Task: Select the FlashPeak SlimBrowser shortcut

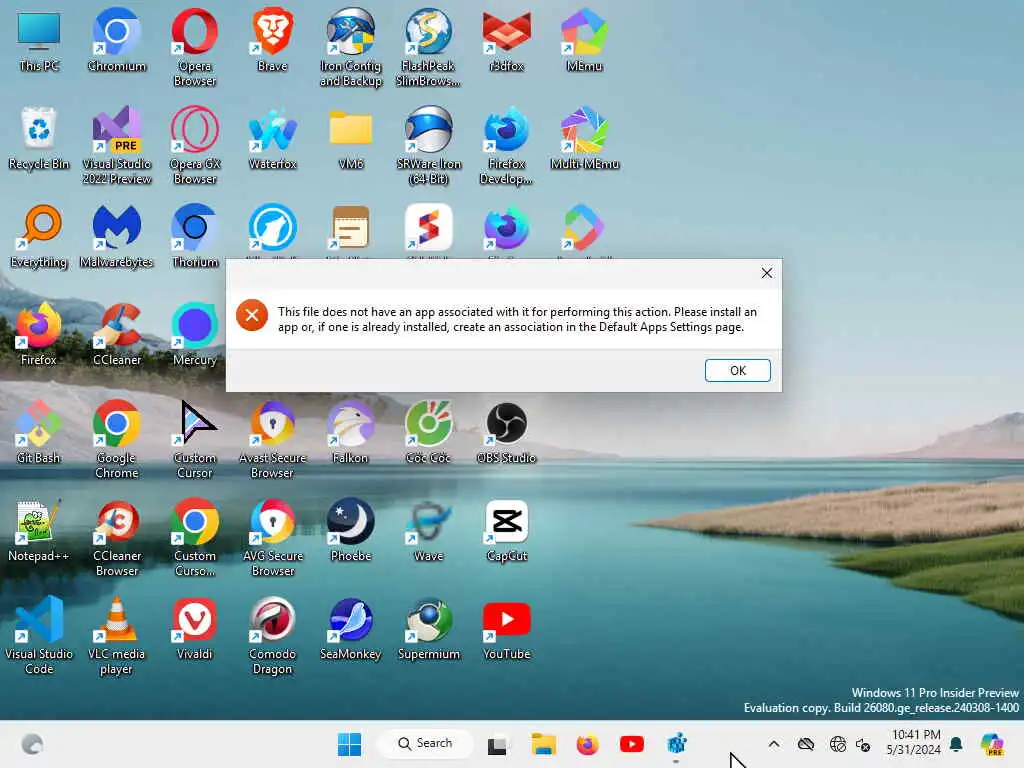Action: 428,47
